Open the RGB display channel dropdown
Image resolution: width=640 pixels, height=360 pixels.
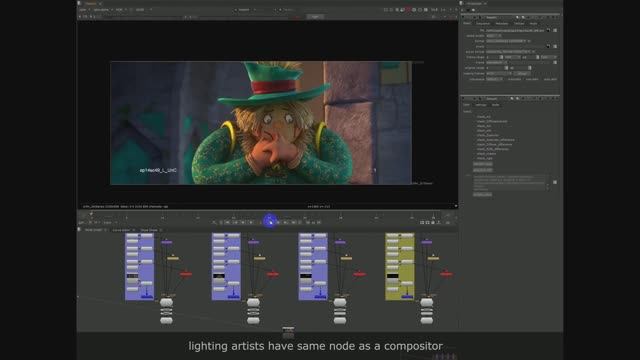click(x=120, y=9)
